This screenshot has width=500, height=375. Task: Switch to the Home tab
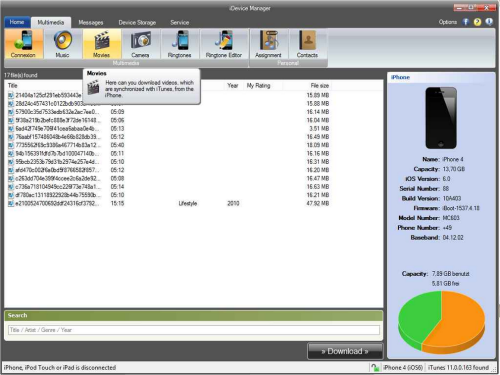click(x=17, y=22)
